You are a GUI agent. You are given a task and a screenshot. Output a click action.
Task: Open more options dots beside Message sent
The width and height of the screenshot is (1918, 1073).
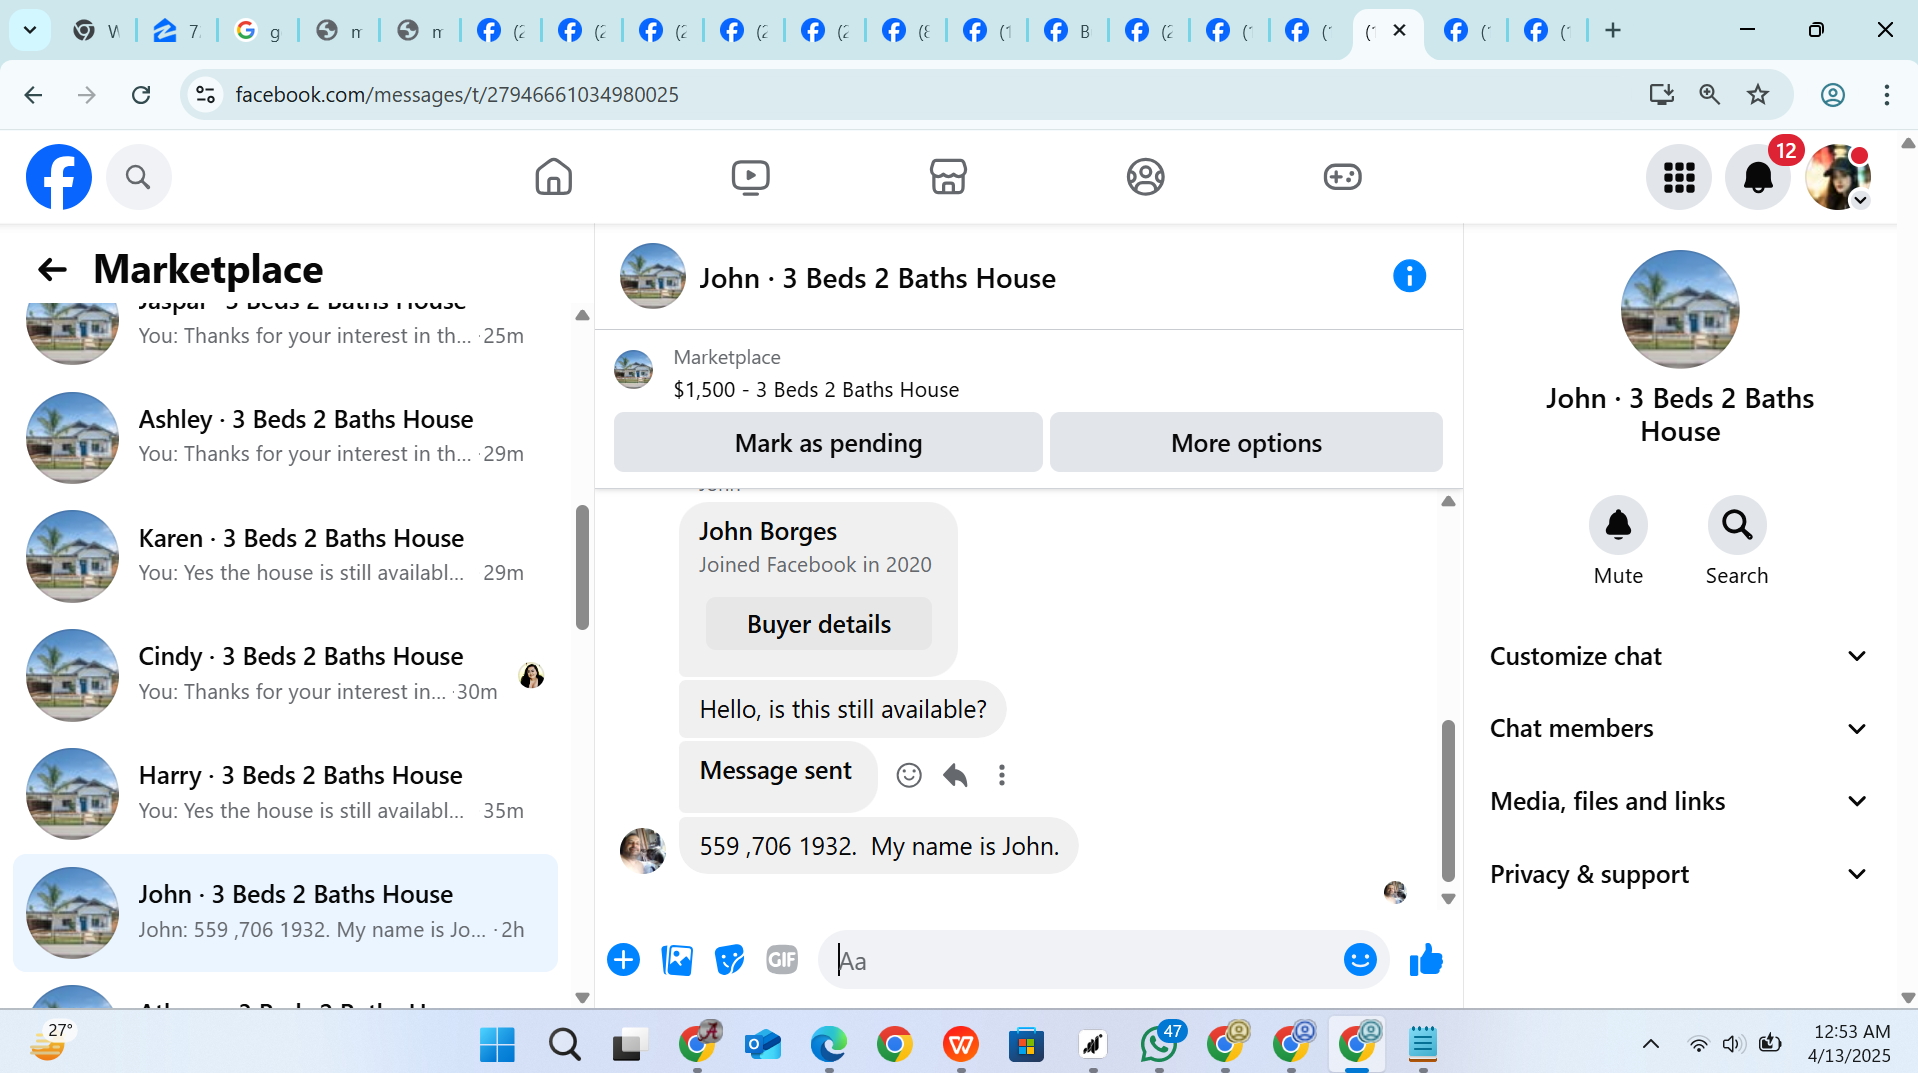1001,775
